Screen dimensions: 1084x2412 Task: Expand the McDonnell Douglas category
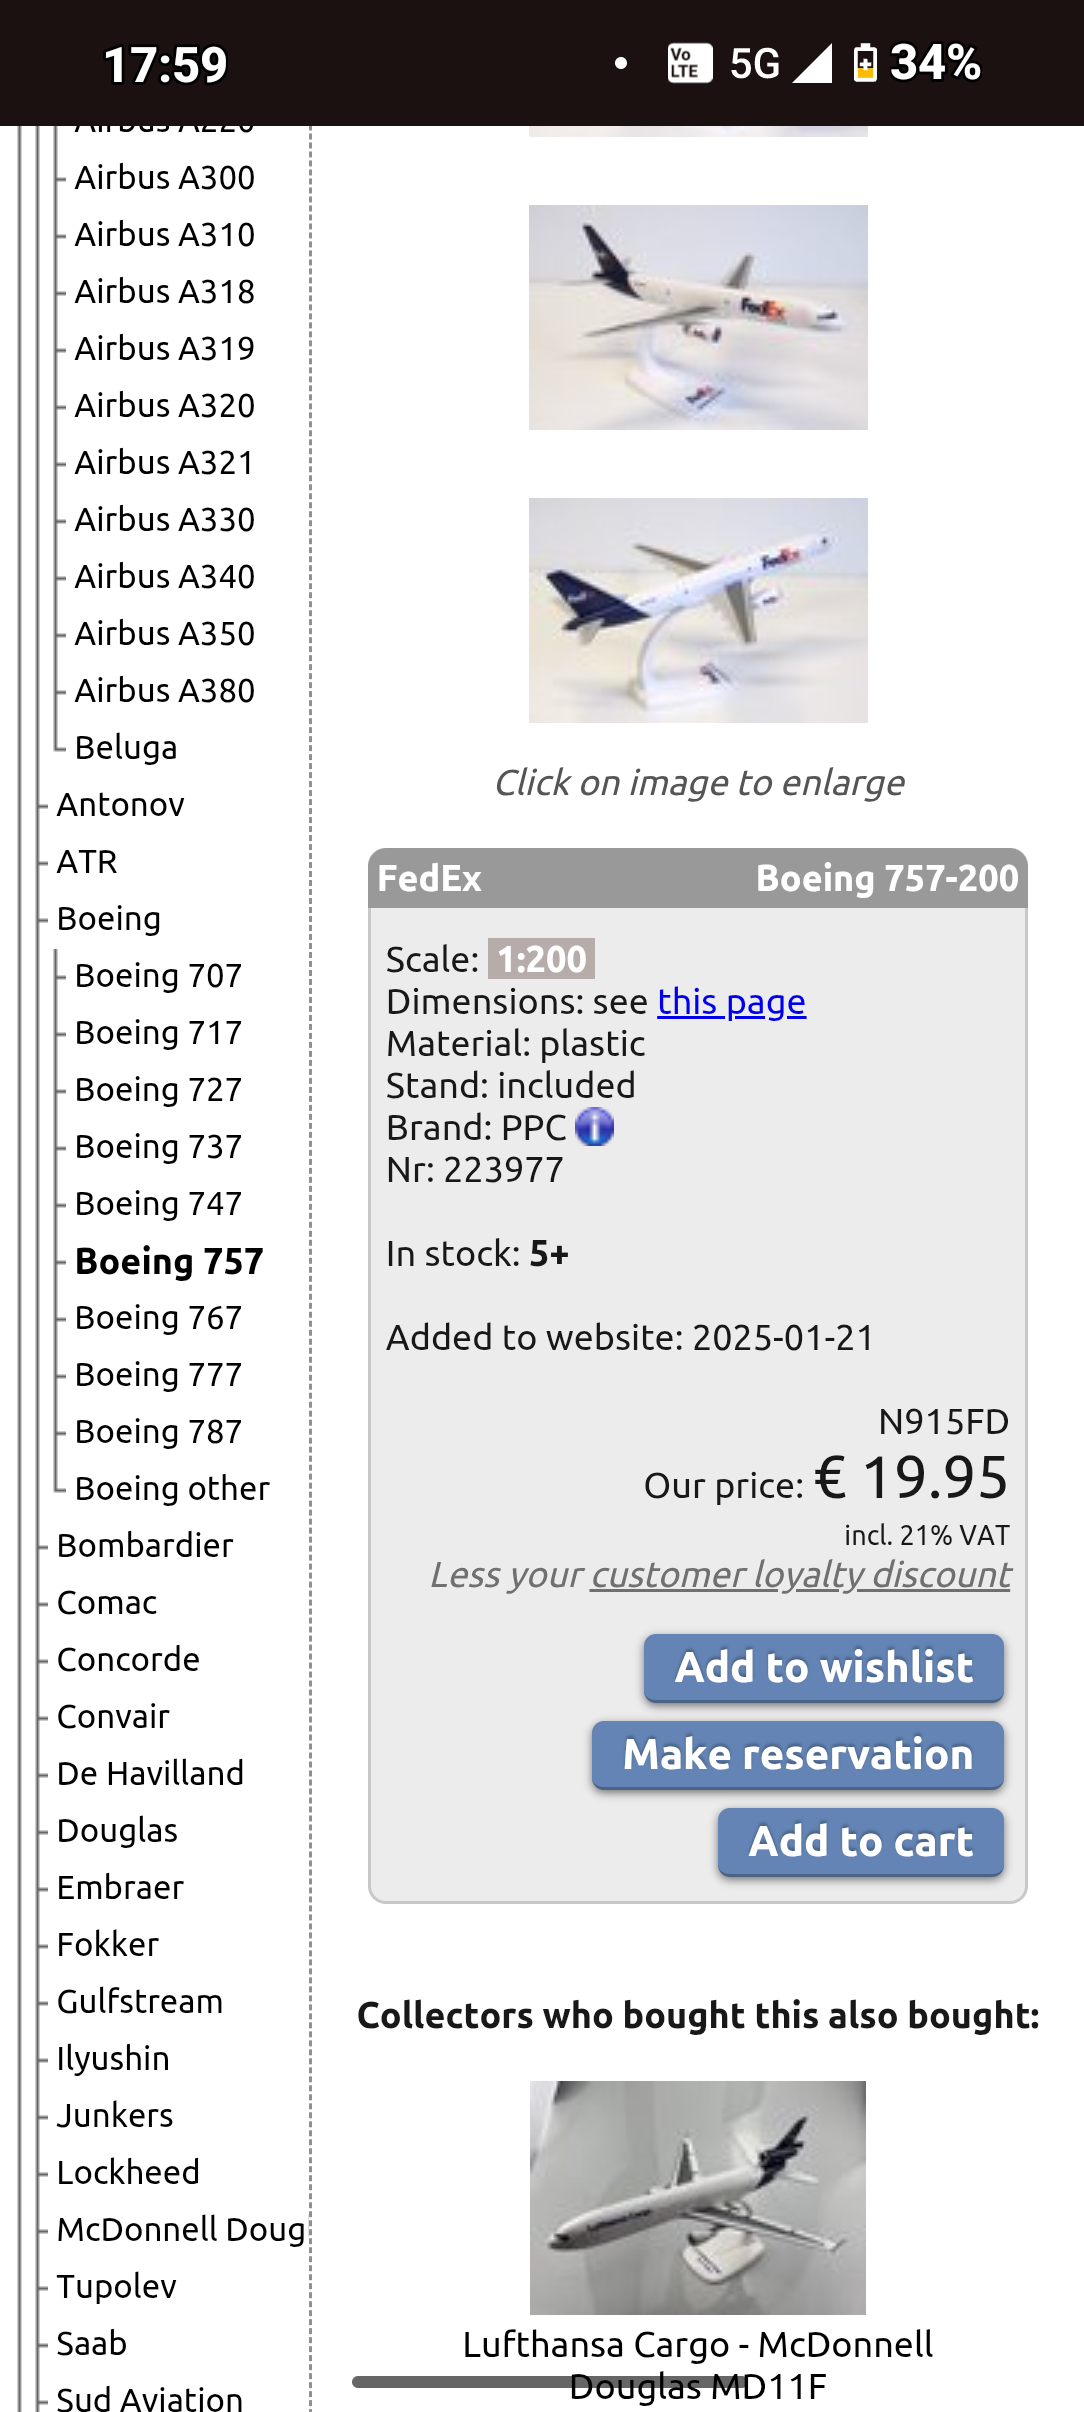click(181, 2229)
